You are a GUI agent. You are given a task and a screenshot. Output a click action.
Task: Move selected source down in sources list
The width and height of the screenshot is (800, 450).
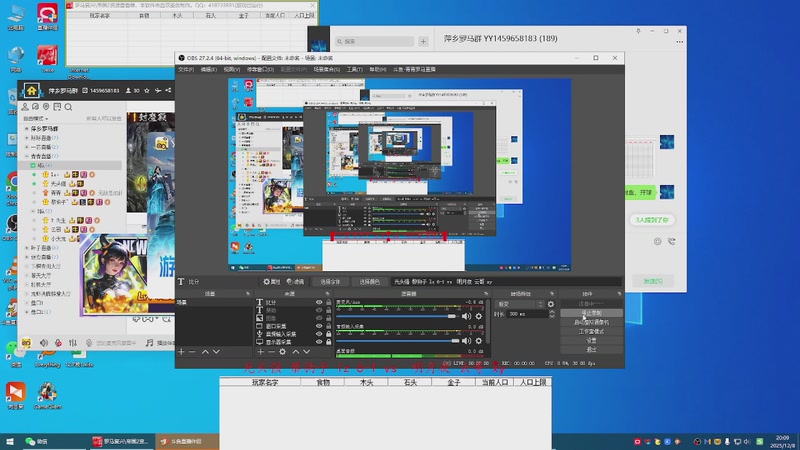click(x=307, y=352)
